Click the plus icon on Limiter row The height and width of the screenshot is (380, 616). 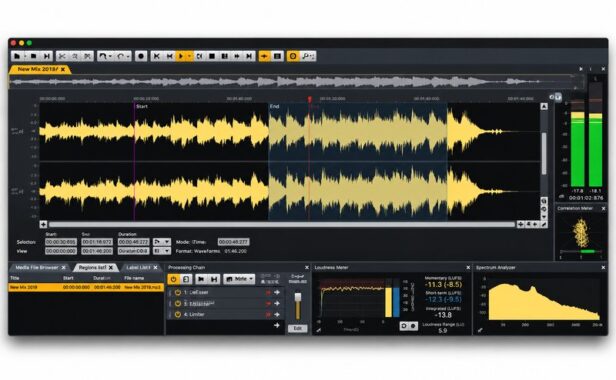pos(277,315)
